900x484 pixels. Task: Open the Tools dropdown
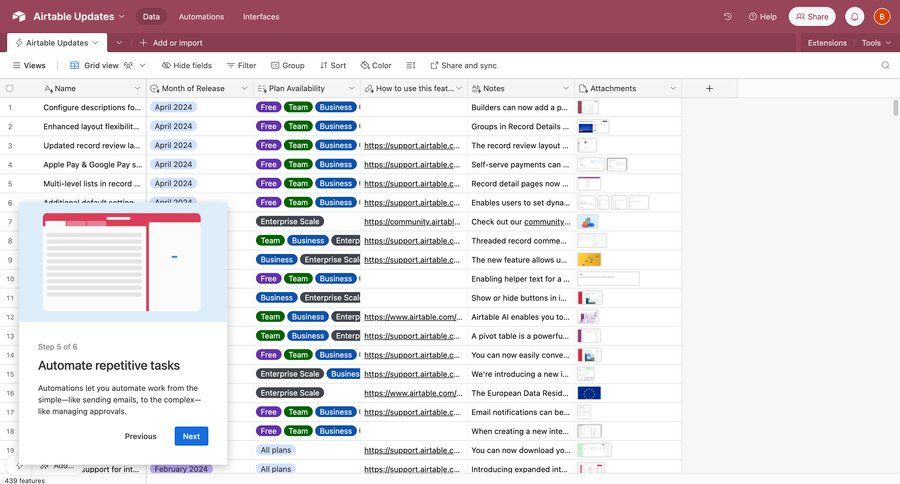point(876,42)
